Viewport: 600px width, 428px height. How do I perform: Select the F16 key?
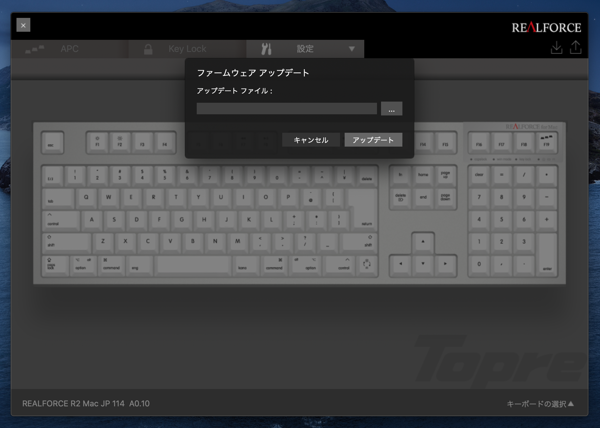479,142
